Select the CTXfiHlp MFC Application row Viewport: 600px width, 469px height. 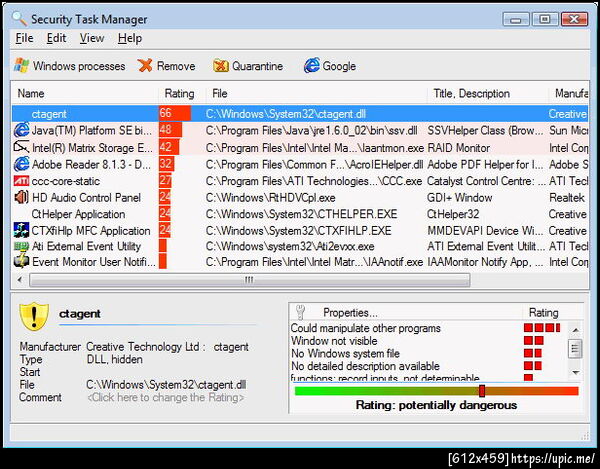300,230
